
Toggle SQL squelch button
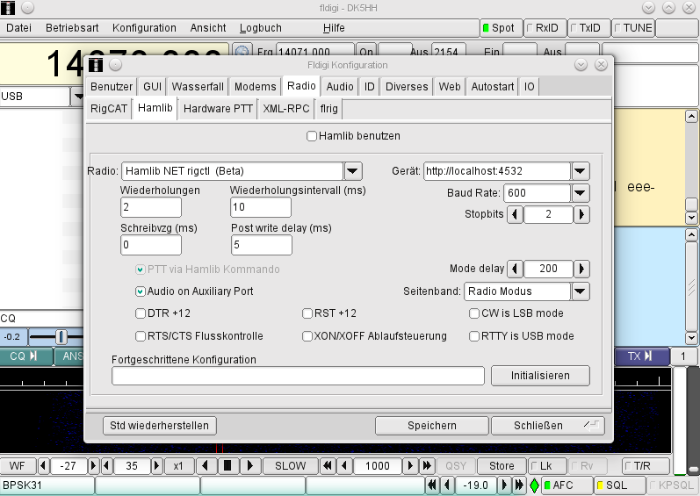620,485
